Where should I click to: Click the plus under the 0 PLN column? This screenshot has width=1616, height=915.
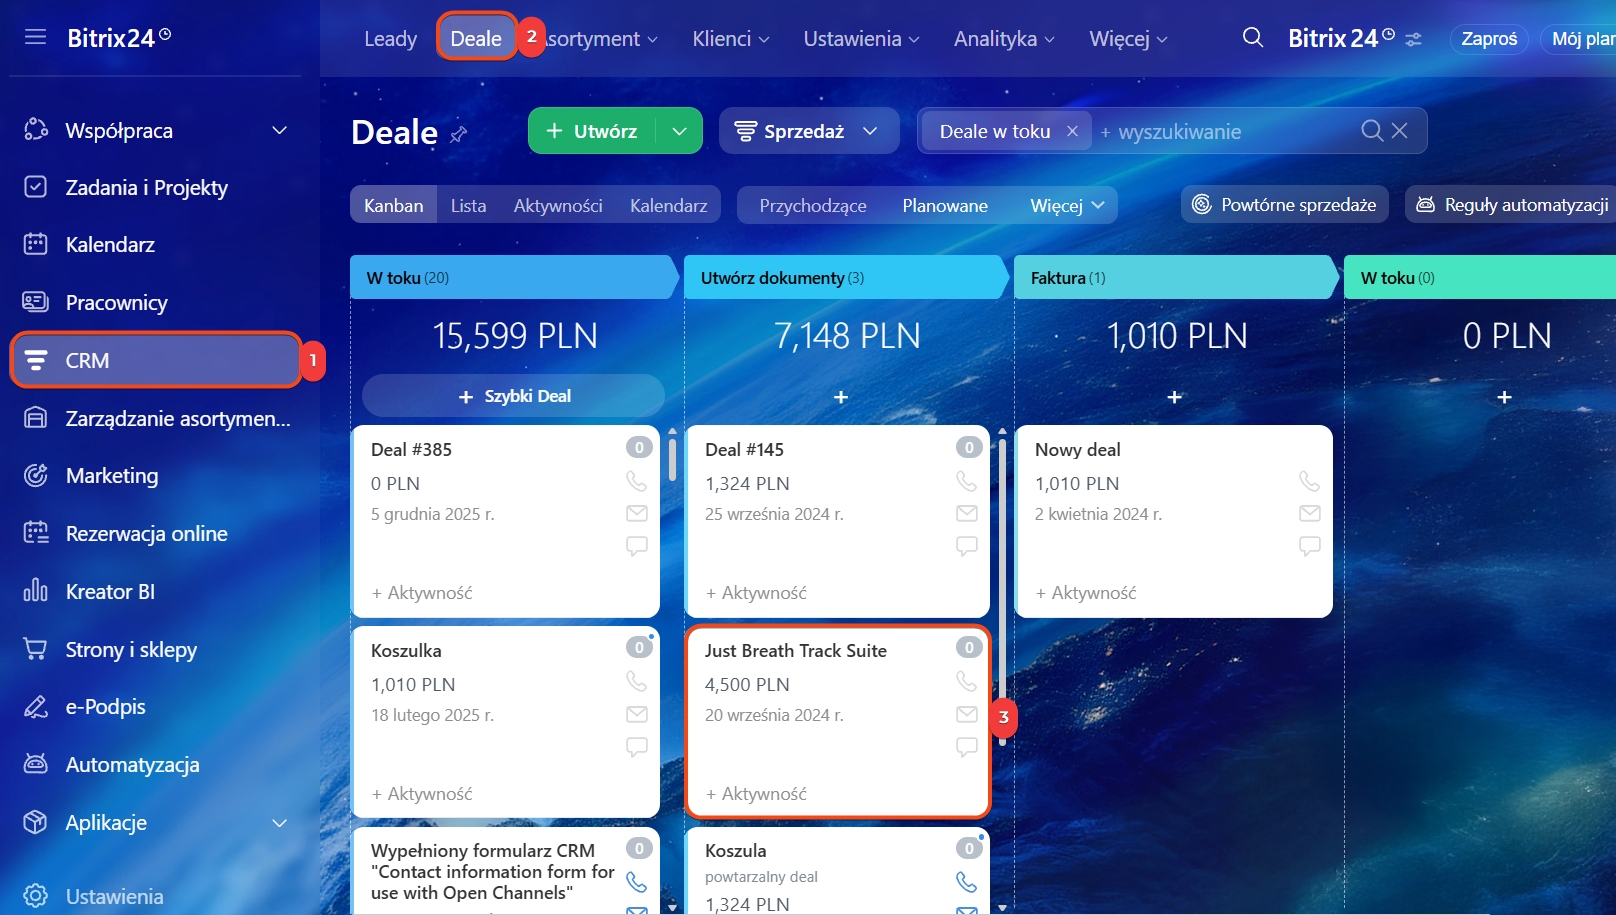tap(1504, 397)
